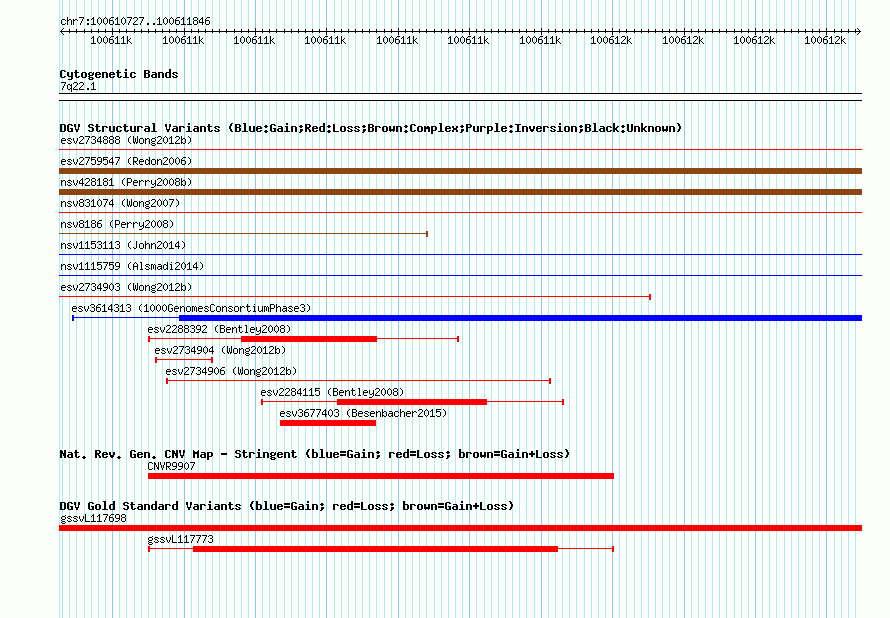
Task: Open variant esv2734904 (Wong2012b) label
Action: [220, 350]
